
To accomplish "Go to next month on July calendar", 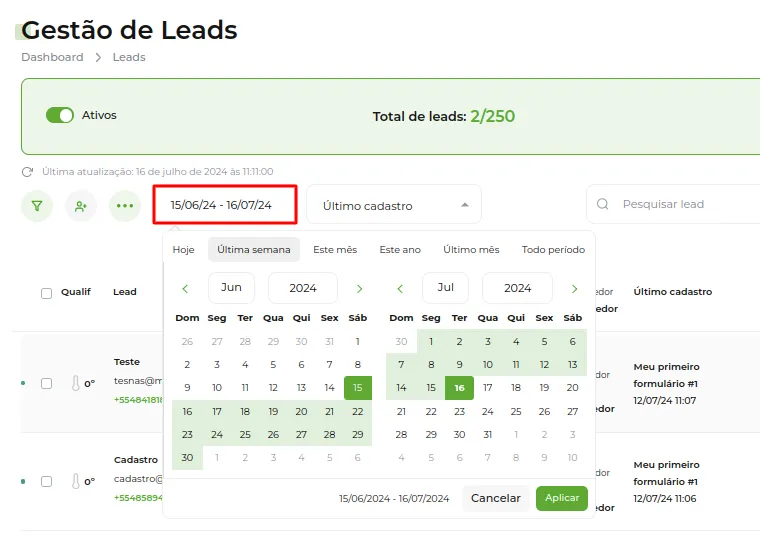I will coord(574,289).
